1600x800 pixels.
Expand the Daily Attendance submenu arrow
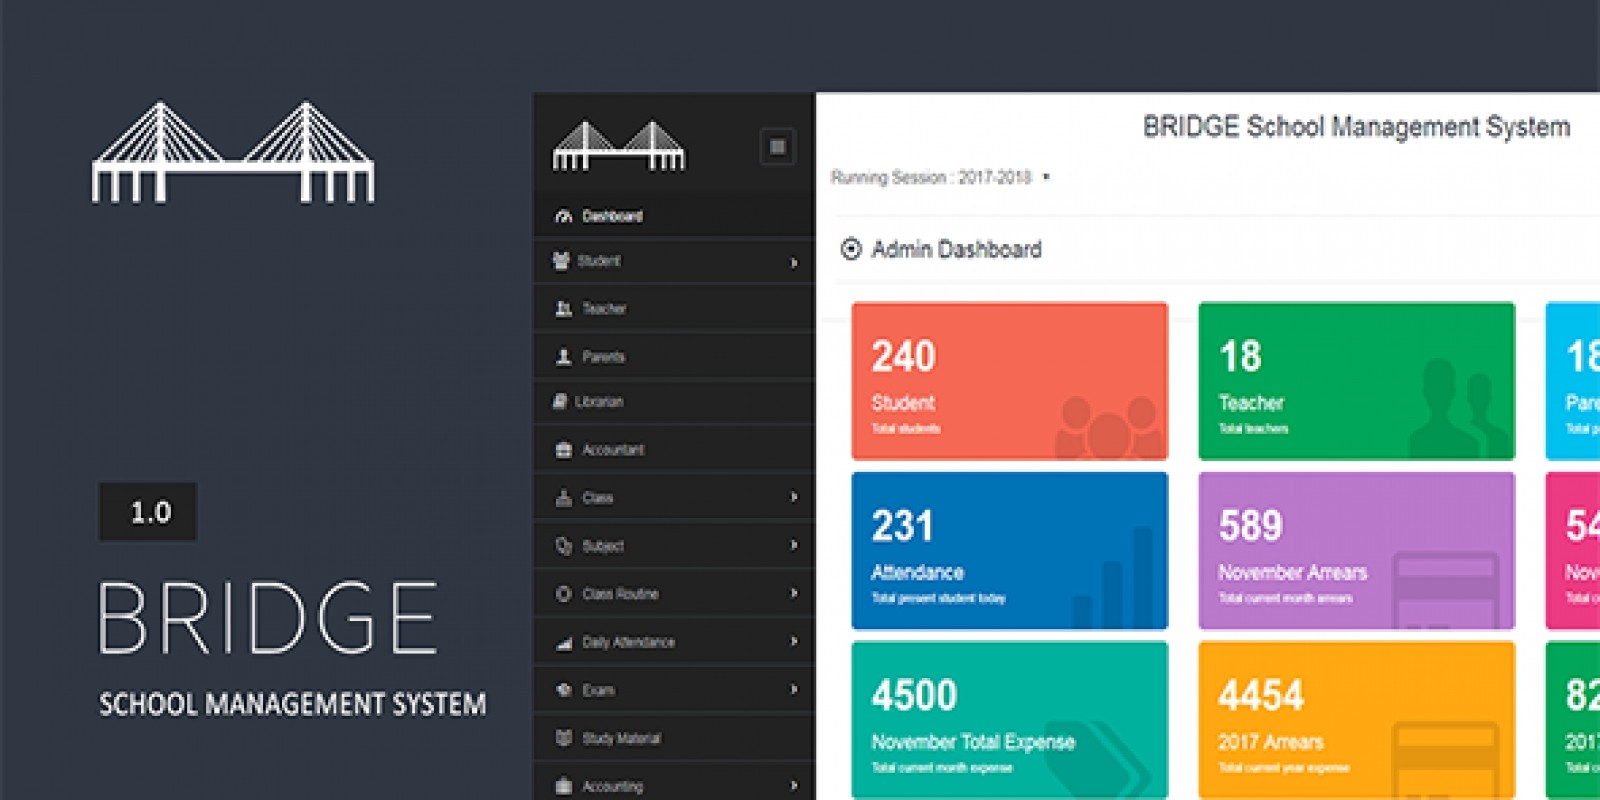point(794,641)
